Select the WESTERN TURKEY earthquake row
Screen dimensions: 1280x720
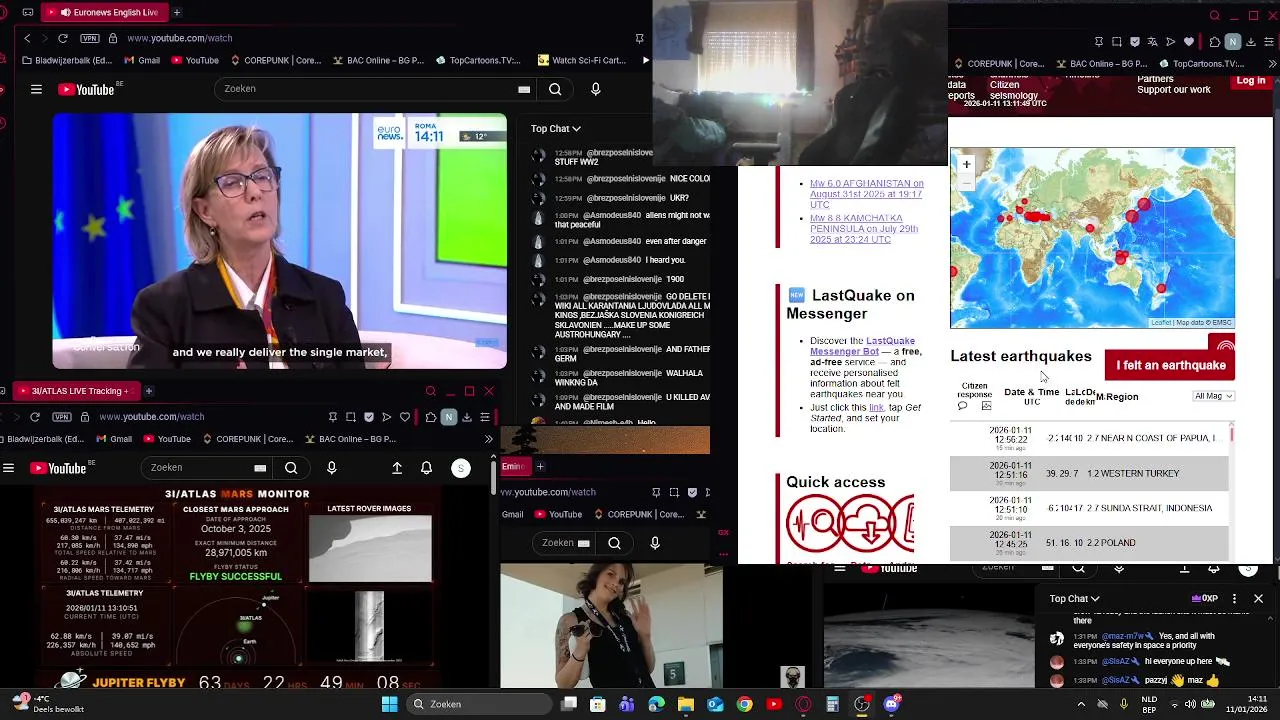1089,473
